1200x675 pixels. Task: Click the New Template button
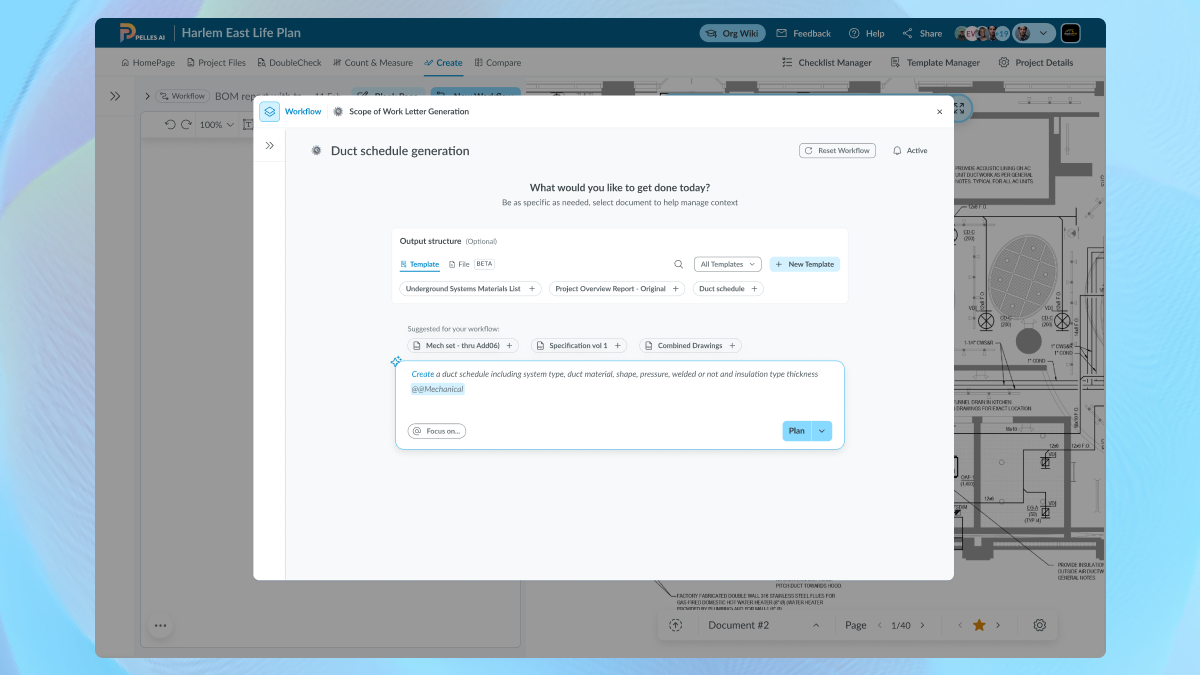pyautogui.click(x=804, y=264)
